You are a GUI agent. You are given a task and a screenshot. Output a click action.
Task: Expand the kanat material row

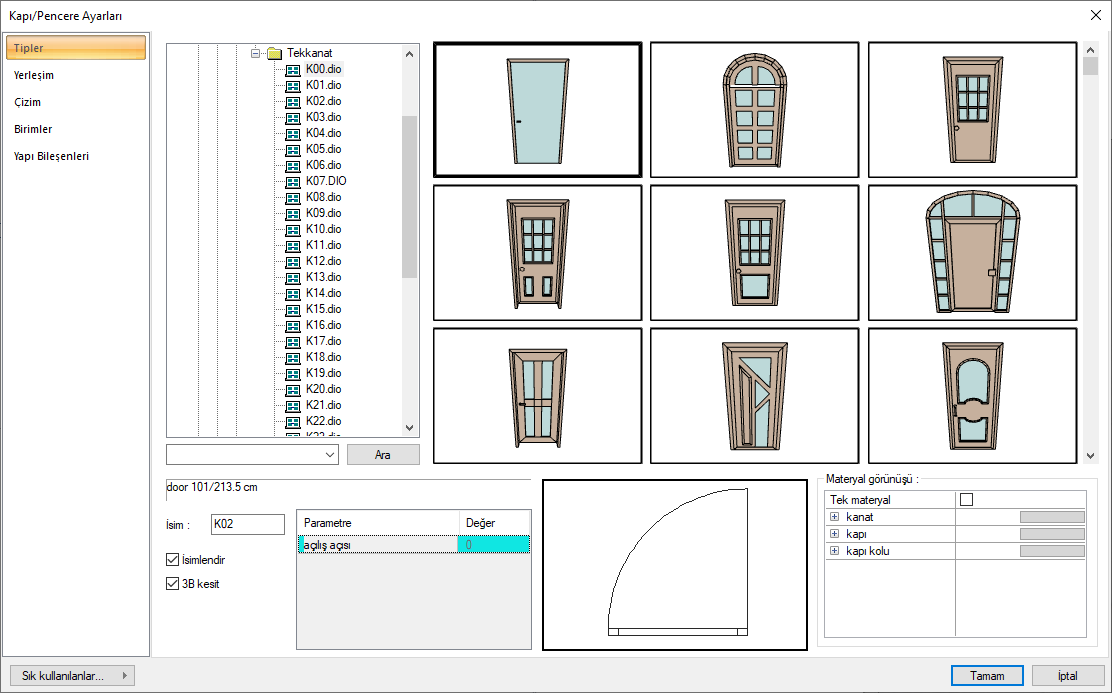tap(834, 517)
